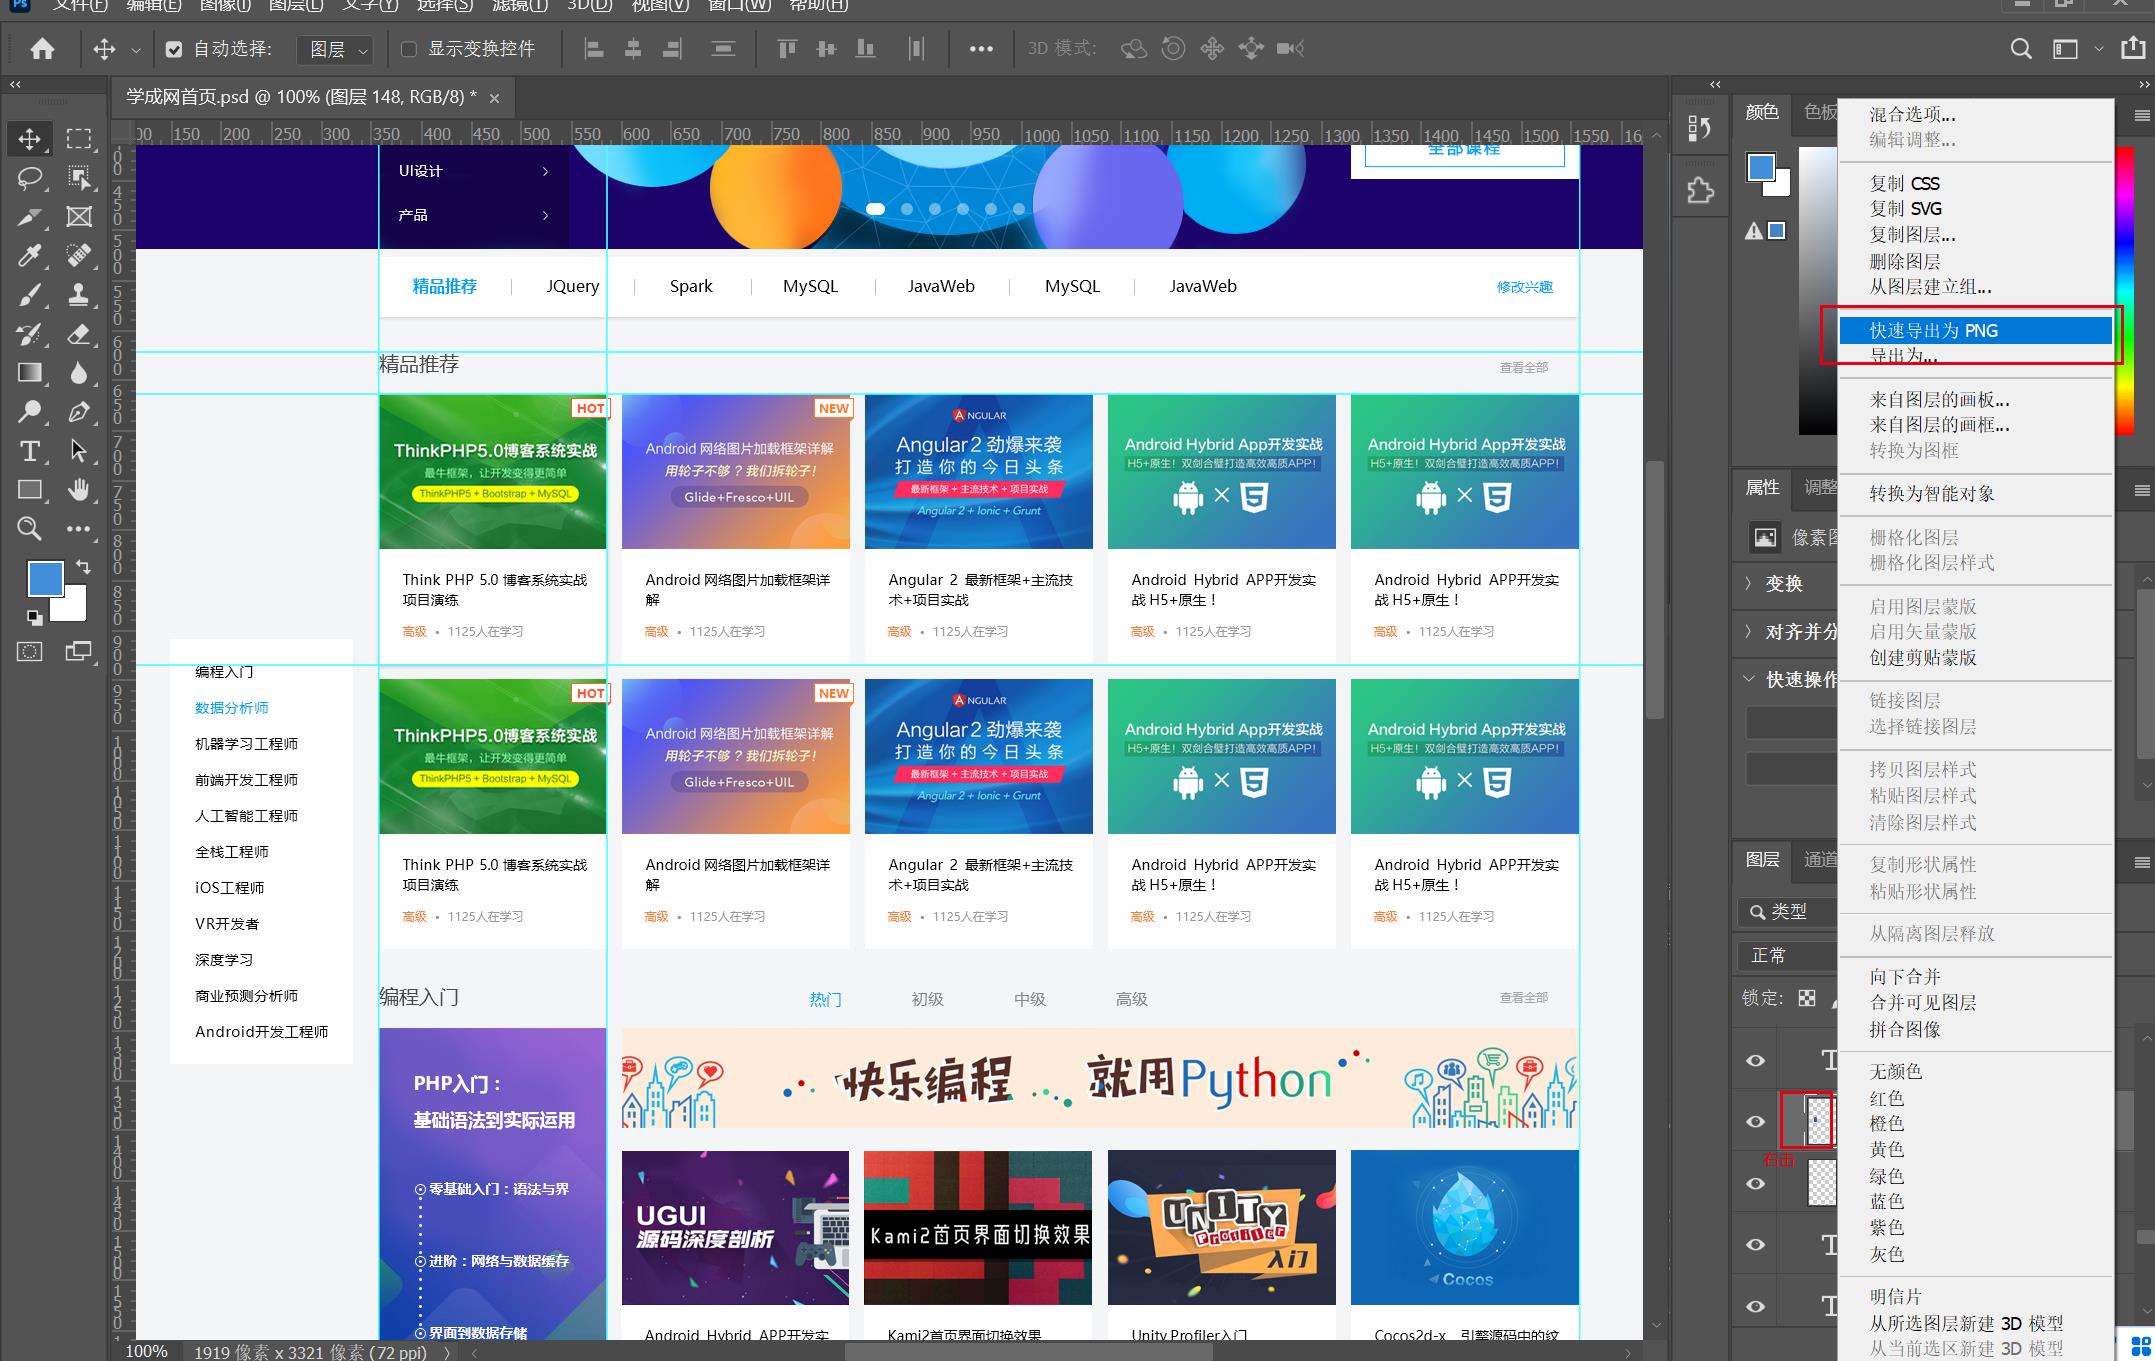Open the search magnifier in options bar
Screen dimensions: 2155x1361
pyautogui.click(x=2021, y=48)
